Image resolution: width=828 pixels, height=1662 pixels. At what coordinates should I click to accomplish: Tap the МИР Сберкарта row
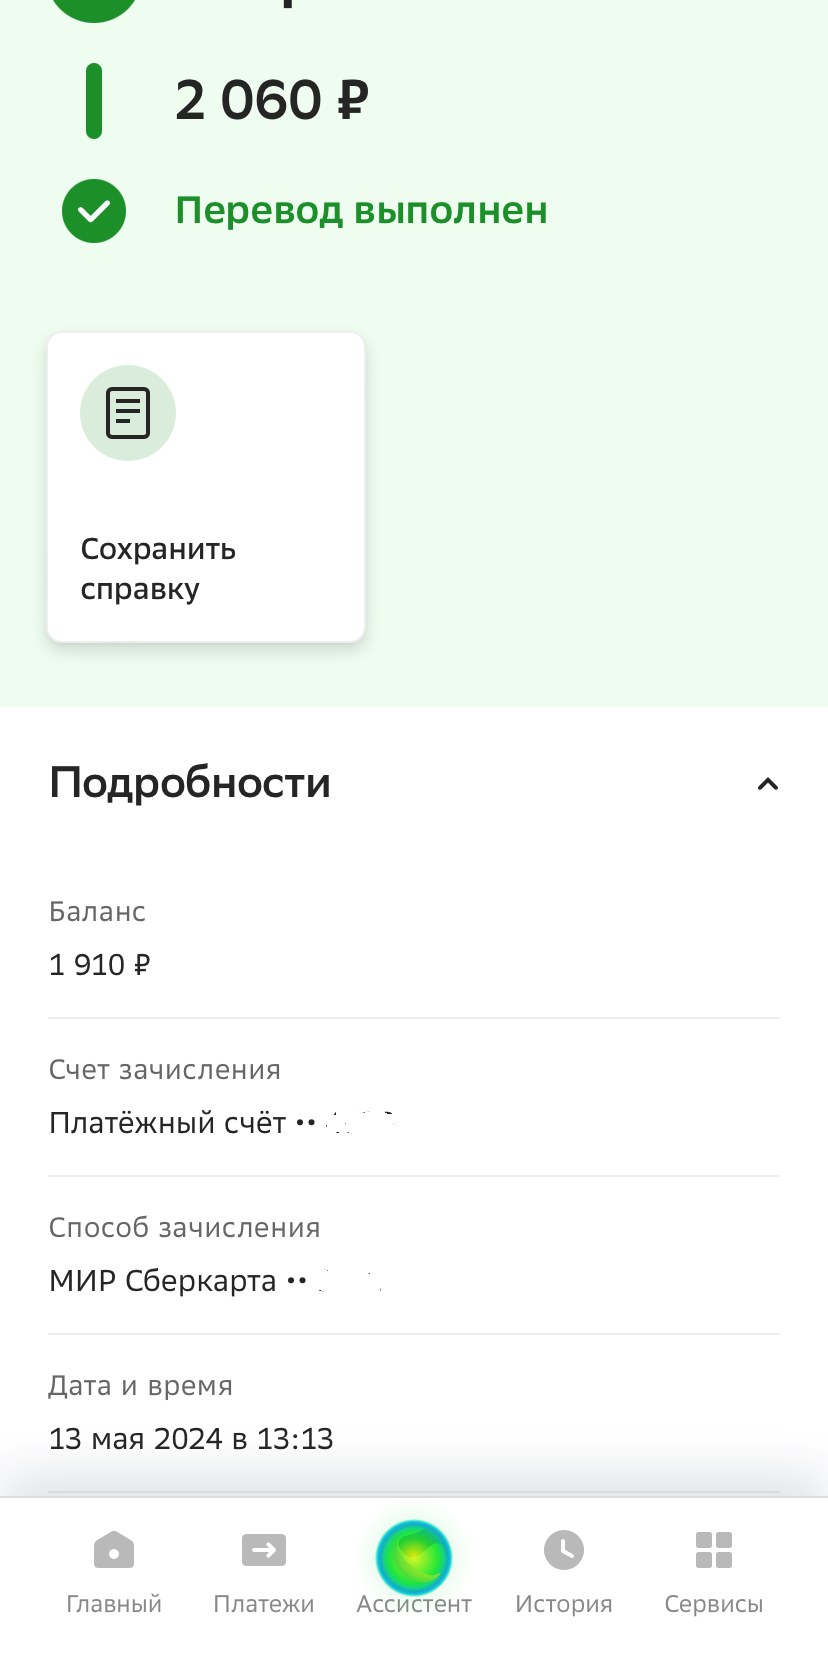tap(214, 1281)
